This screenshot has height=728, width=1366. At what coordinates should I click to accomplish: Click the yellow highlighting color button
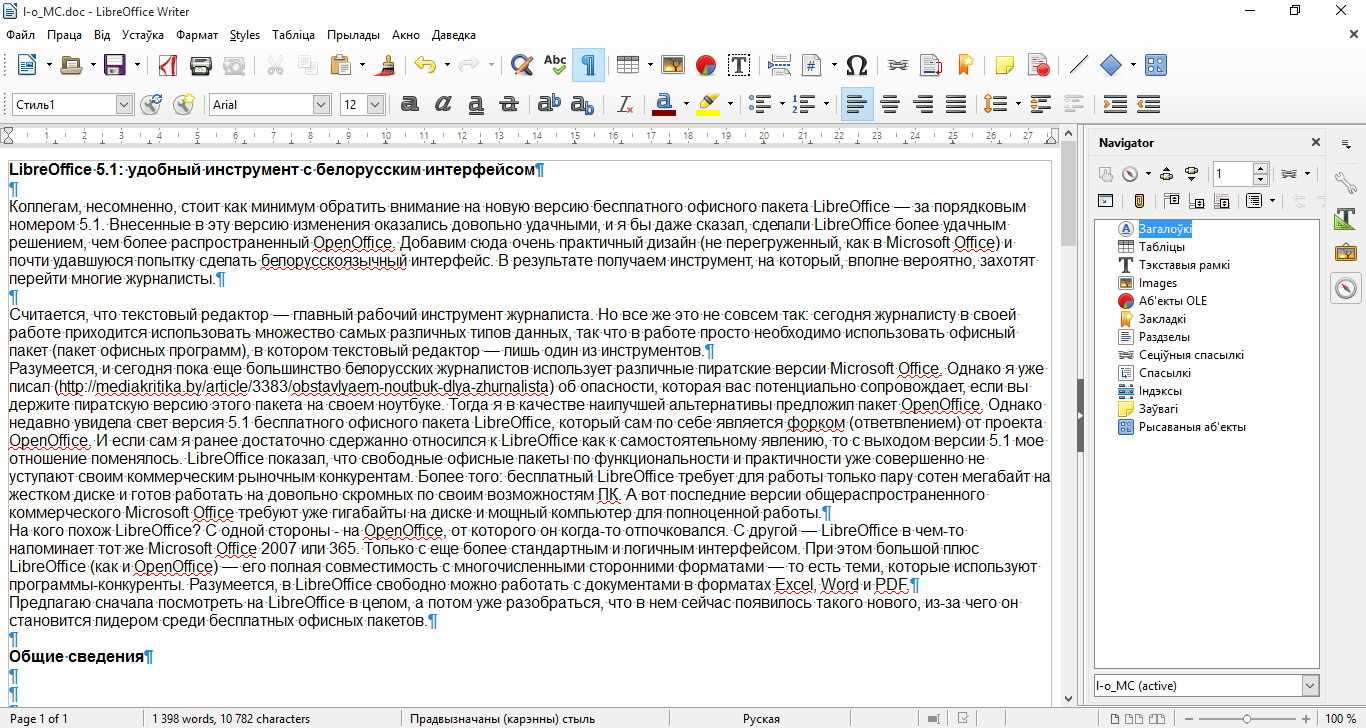point(707,104)
